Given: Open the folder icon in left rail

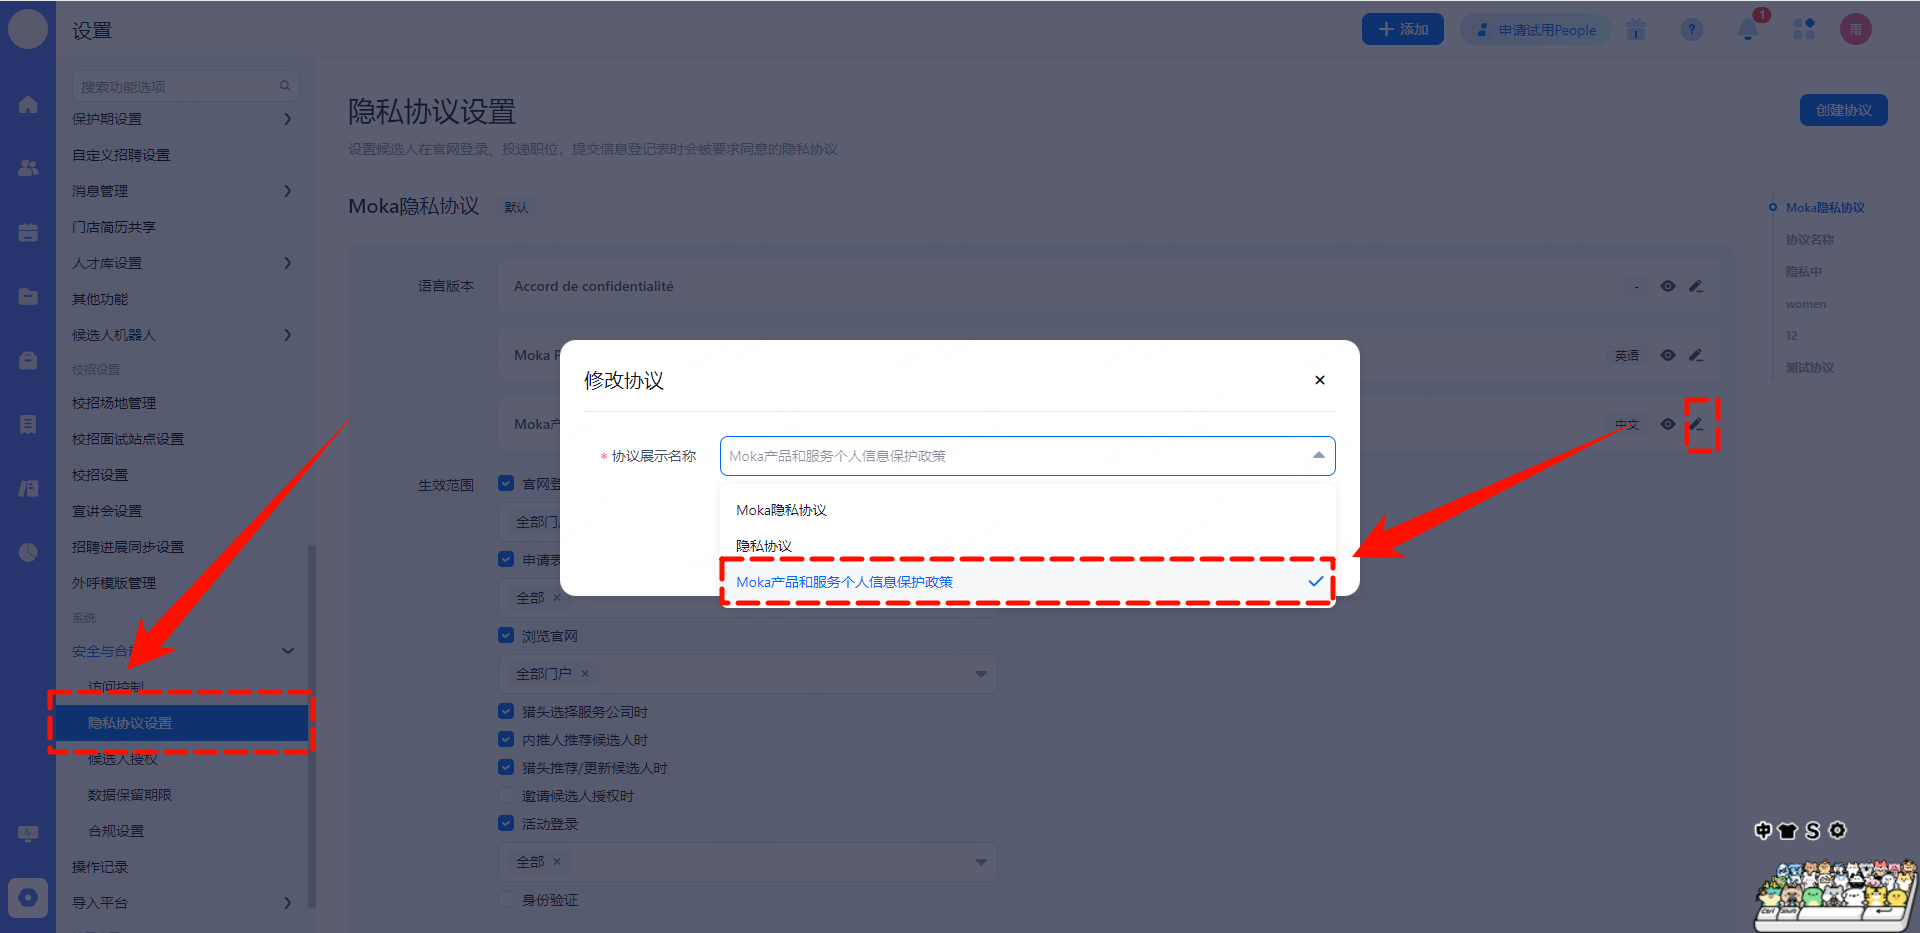Looking at the screenshot, I should click(28, 296).
